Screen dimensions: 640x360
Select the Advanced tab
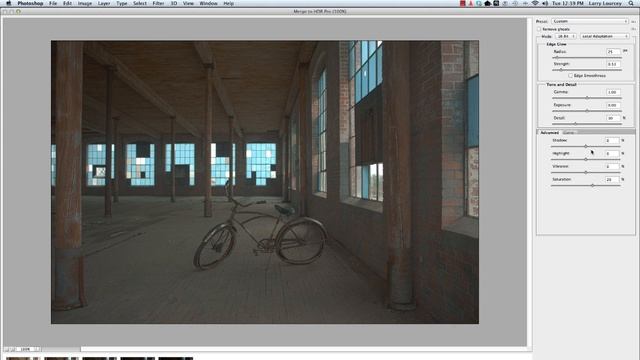click(x=549, y=133)
